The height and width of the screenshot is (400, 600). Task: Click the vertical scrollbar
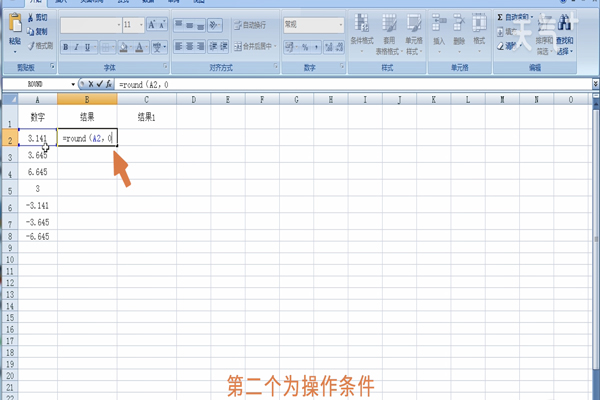(596, 240)
